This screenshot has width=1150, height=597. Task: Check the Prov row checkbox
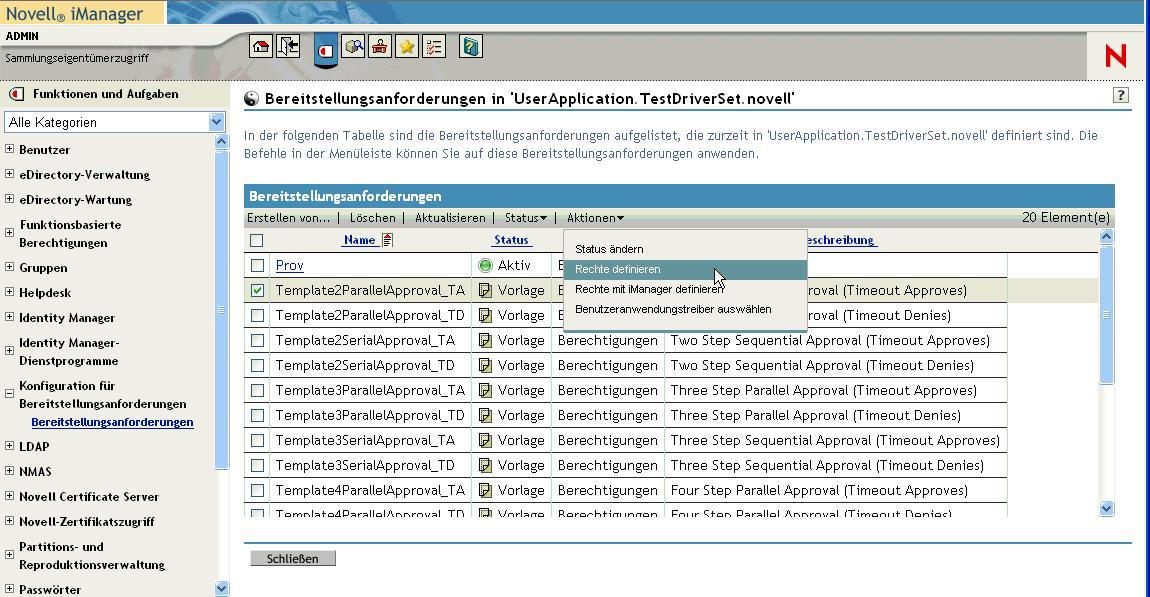(258, 266)
